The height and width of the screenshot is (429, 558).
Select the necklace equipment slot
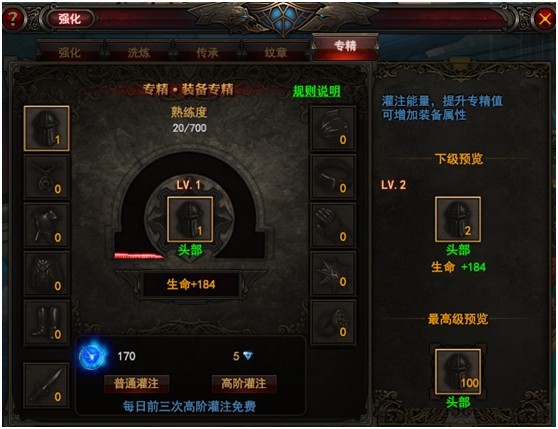point(47,177)
